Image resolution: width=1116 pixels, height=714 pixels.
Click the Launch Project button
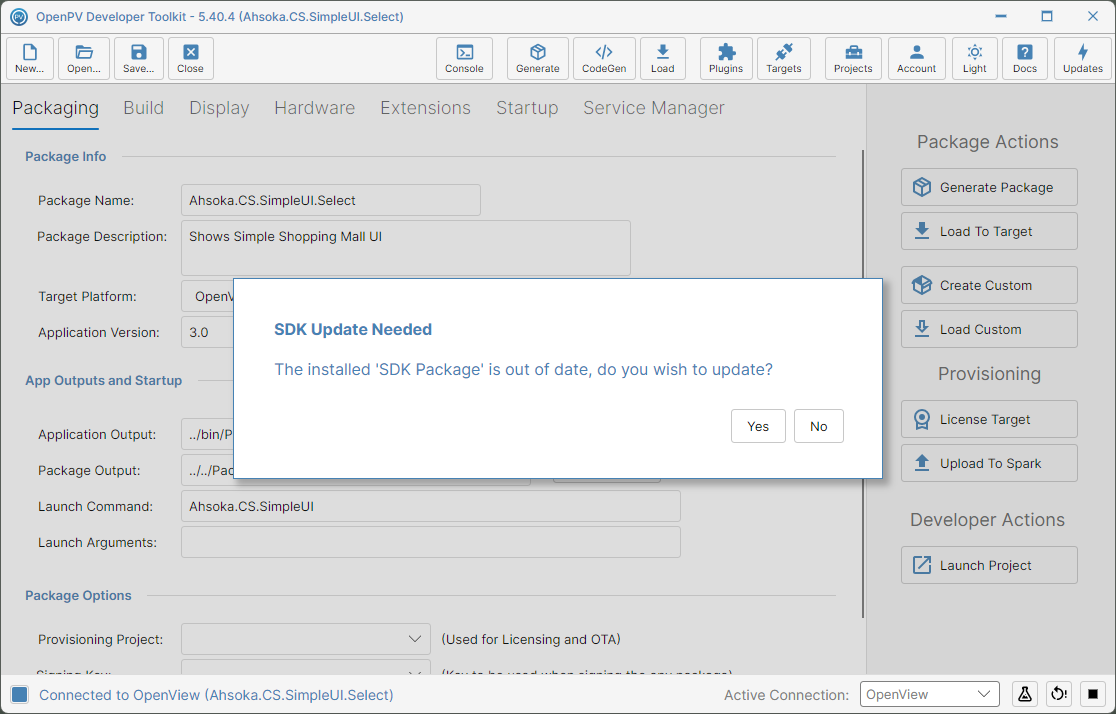(989, 565)
